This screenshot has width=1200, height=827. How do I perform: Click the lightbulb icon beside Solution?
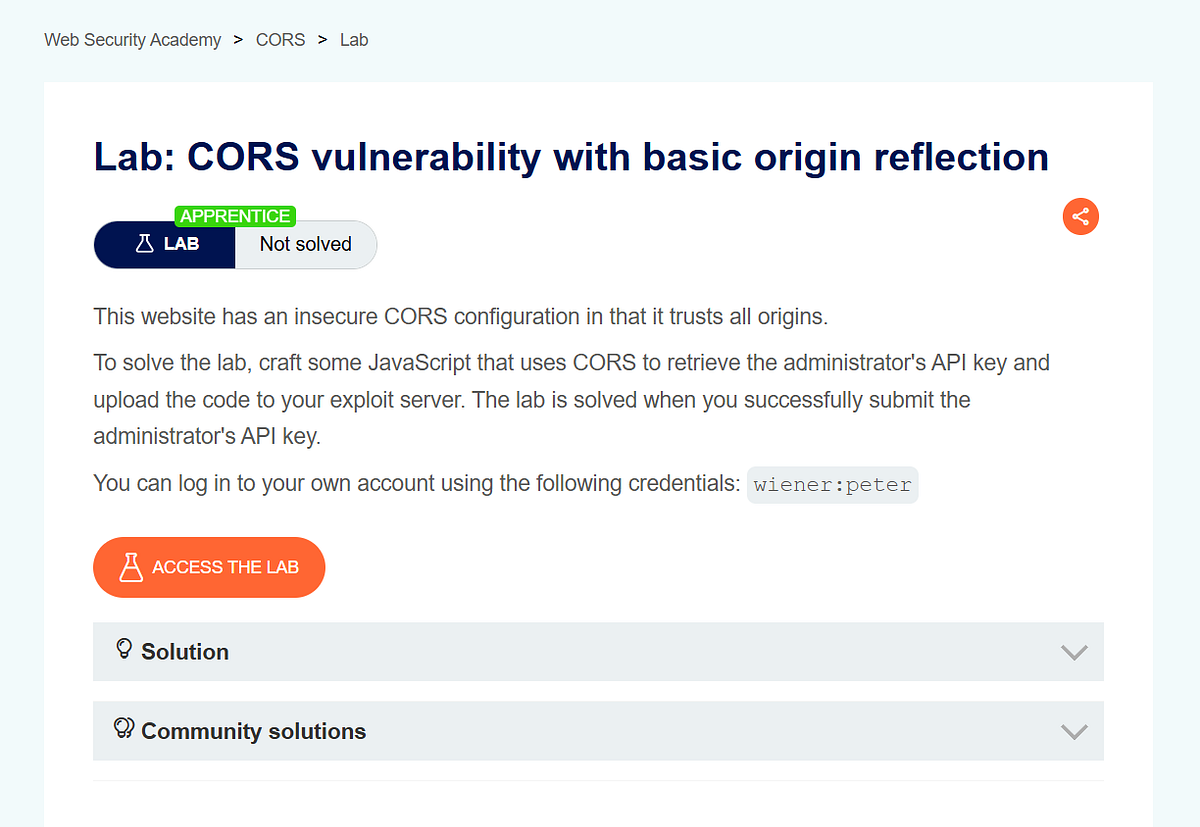124,650
